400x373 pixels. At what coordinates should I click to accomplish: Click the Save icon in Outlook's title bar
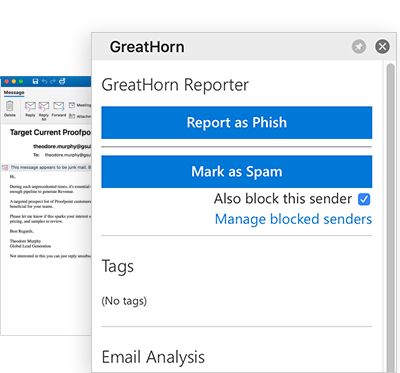35,81
